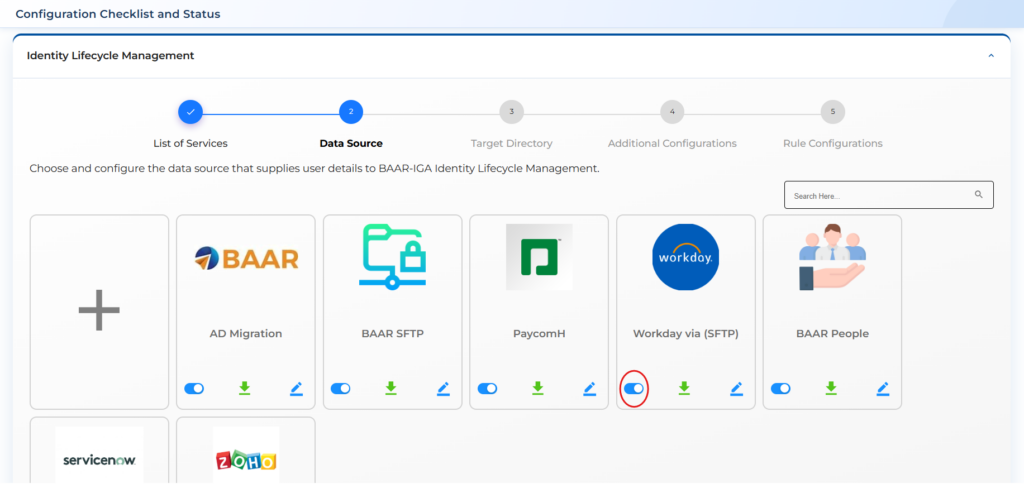
Task: Click the AD Migration card title
Action: click(x=246, y=334)
